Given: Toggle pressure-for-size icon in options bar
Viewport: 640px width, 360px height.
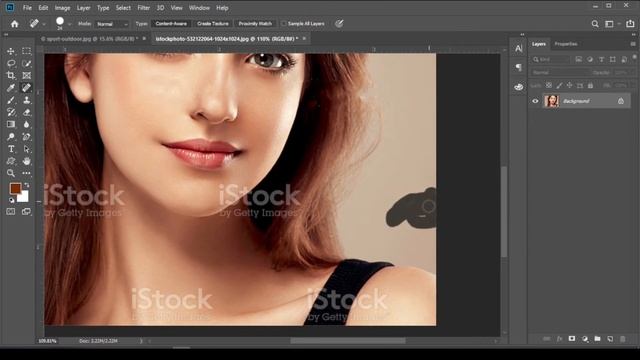Looking at the screenshot, I should pos(339,24).
